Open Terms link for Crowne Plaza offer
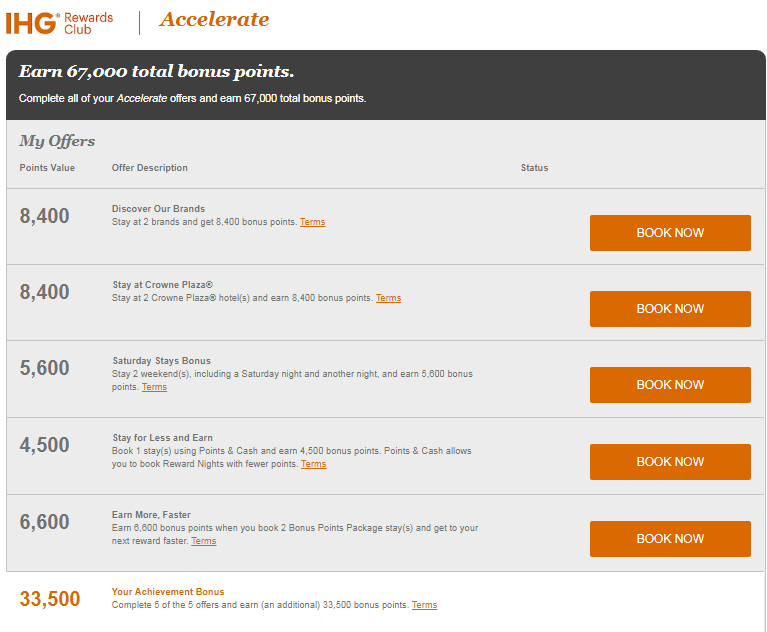The width and height of the screenshot is (767, 632). [388, 298]
